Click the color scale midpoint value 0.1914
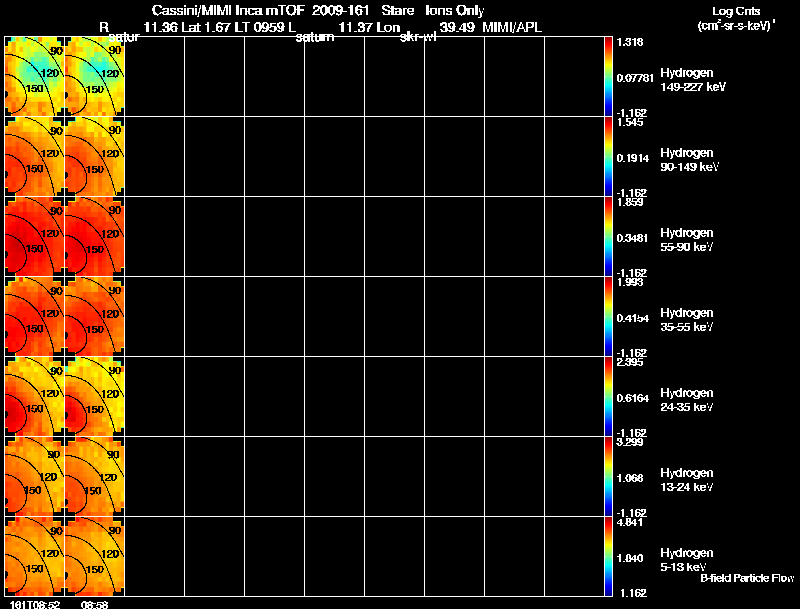Image resolution: width=800 pixels, height=609 pixels. click(x=633, y=158)
